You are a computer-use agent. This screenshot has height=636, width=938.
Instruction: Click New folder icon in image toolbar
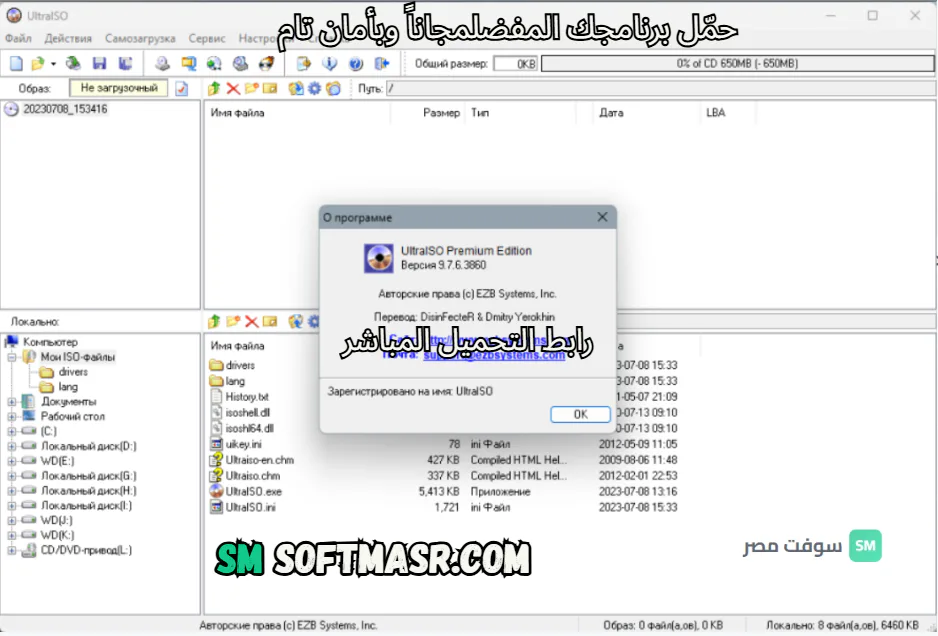pos(252,89)
